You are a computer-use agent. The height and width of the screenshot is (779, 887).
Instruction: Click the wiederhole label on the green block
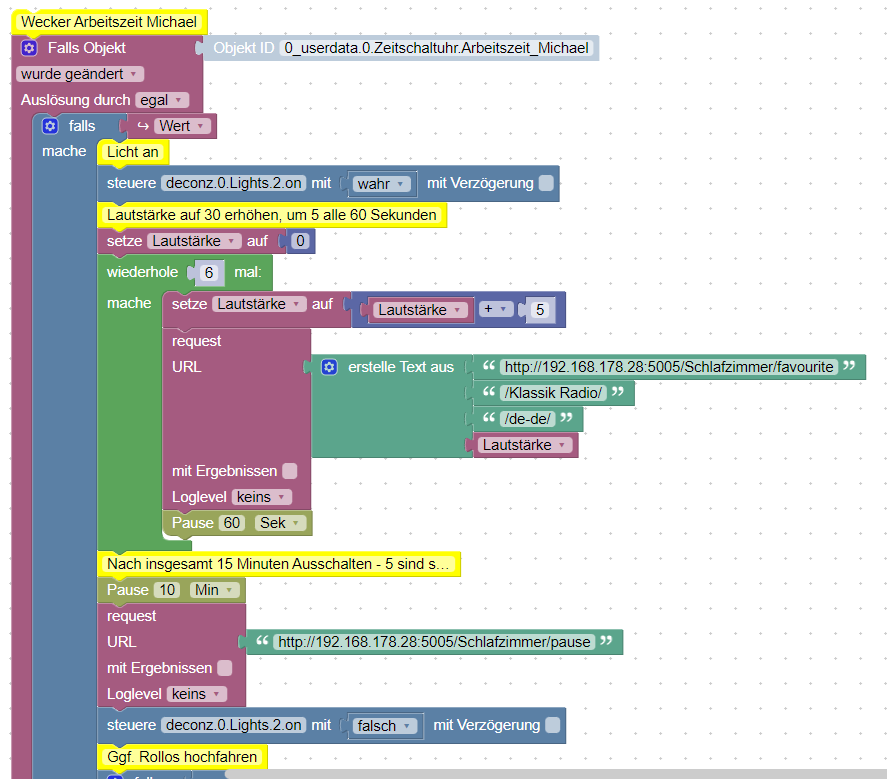tap(143, 272)
